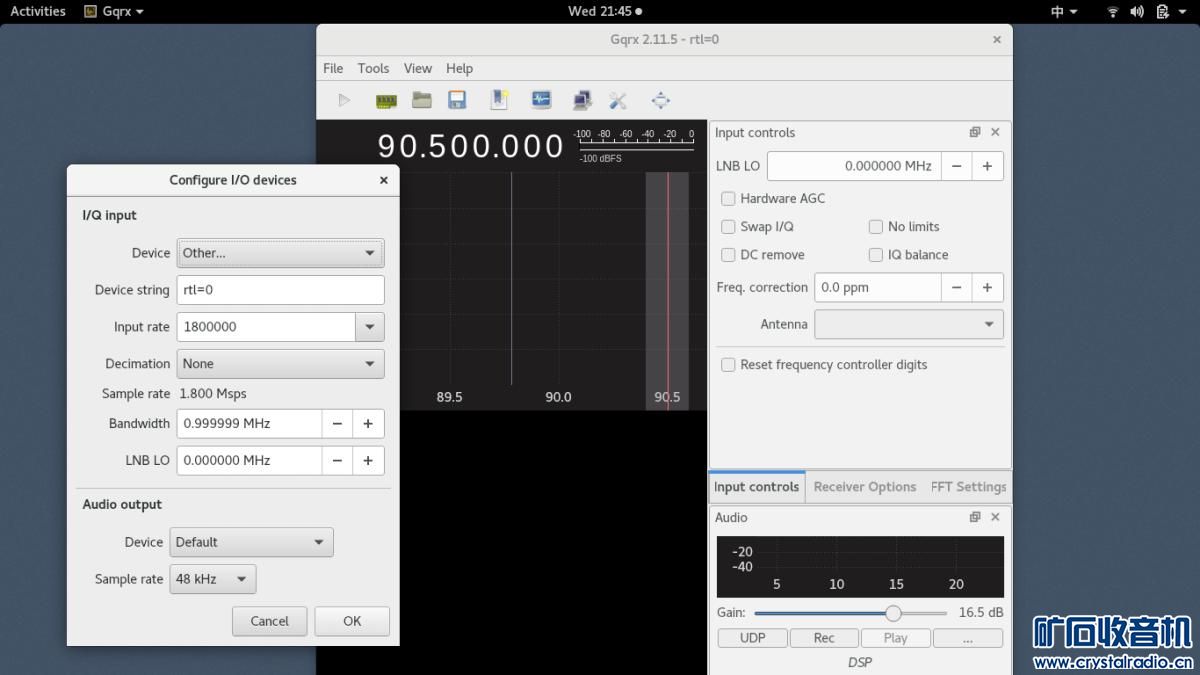
Task: Open I/O device configuration hardware card icon
Action: [x=386, y=100]
